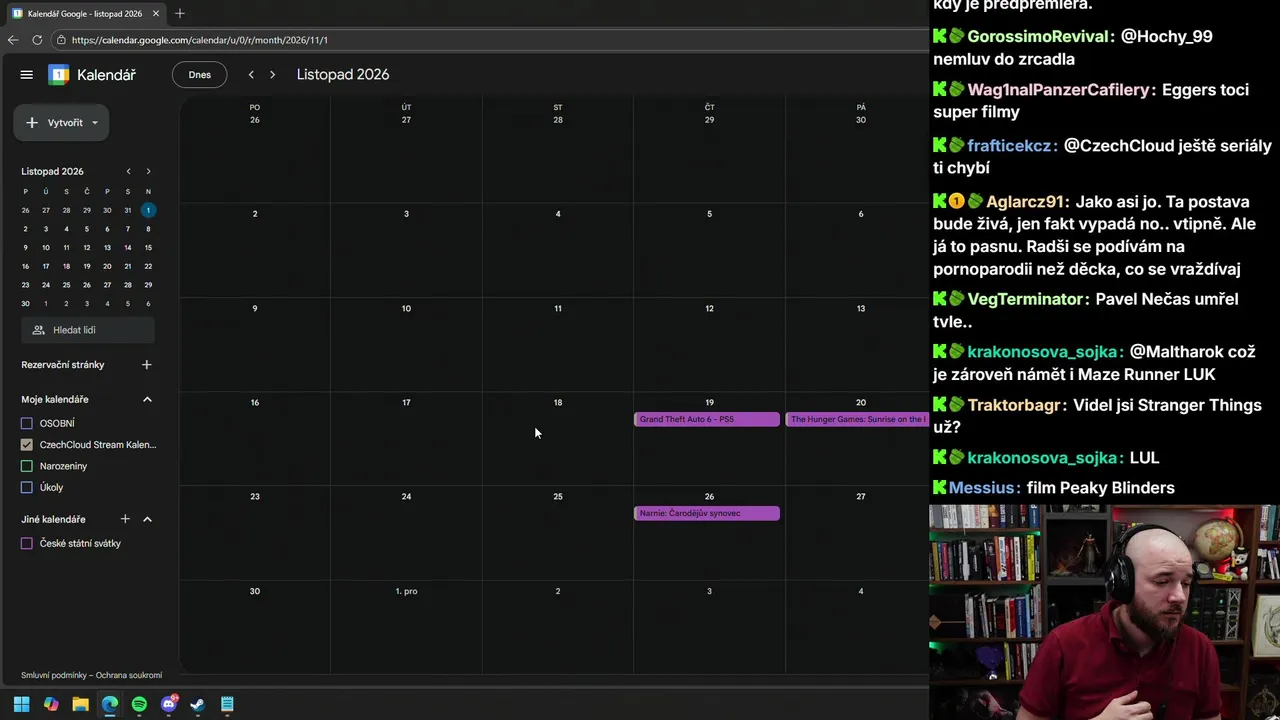Select highlighted day 1 in mini calendar
The width and height of the screenshot is (1280, 720).
point(148,210)
